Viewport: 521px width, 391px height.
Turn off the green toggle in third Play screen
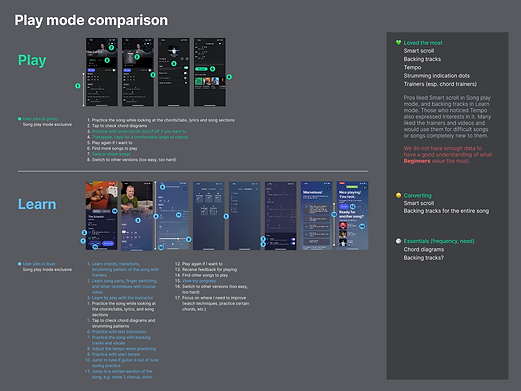[x=186, y=68]
